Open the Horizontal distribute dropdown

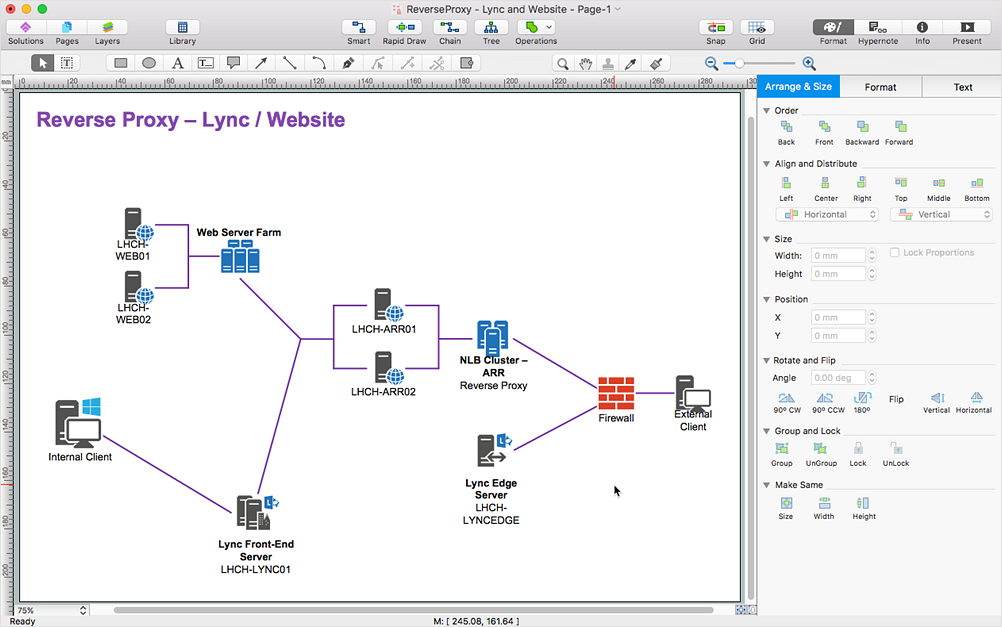tap(826, 213)
